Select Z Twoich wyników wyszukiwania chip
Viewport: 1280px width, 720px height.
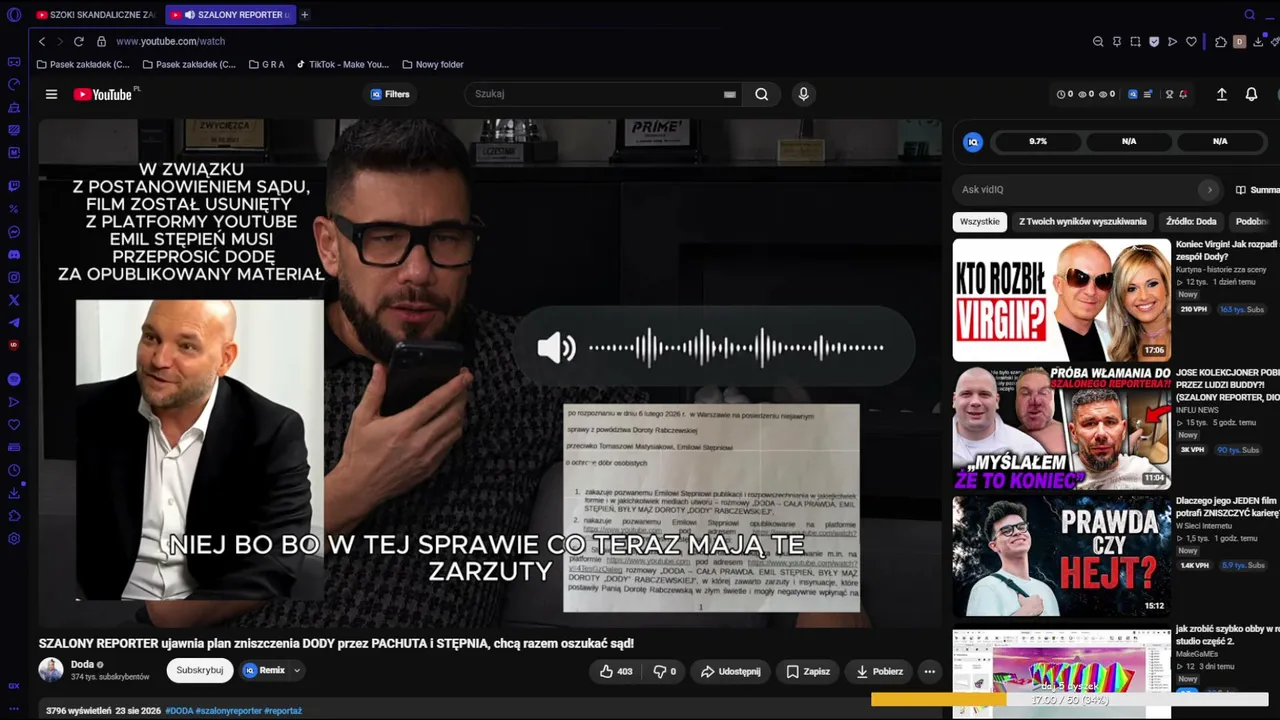pyautogui.click(x=1082, y=221)
